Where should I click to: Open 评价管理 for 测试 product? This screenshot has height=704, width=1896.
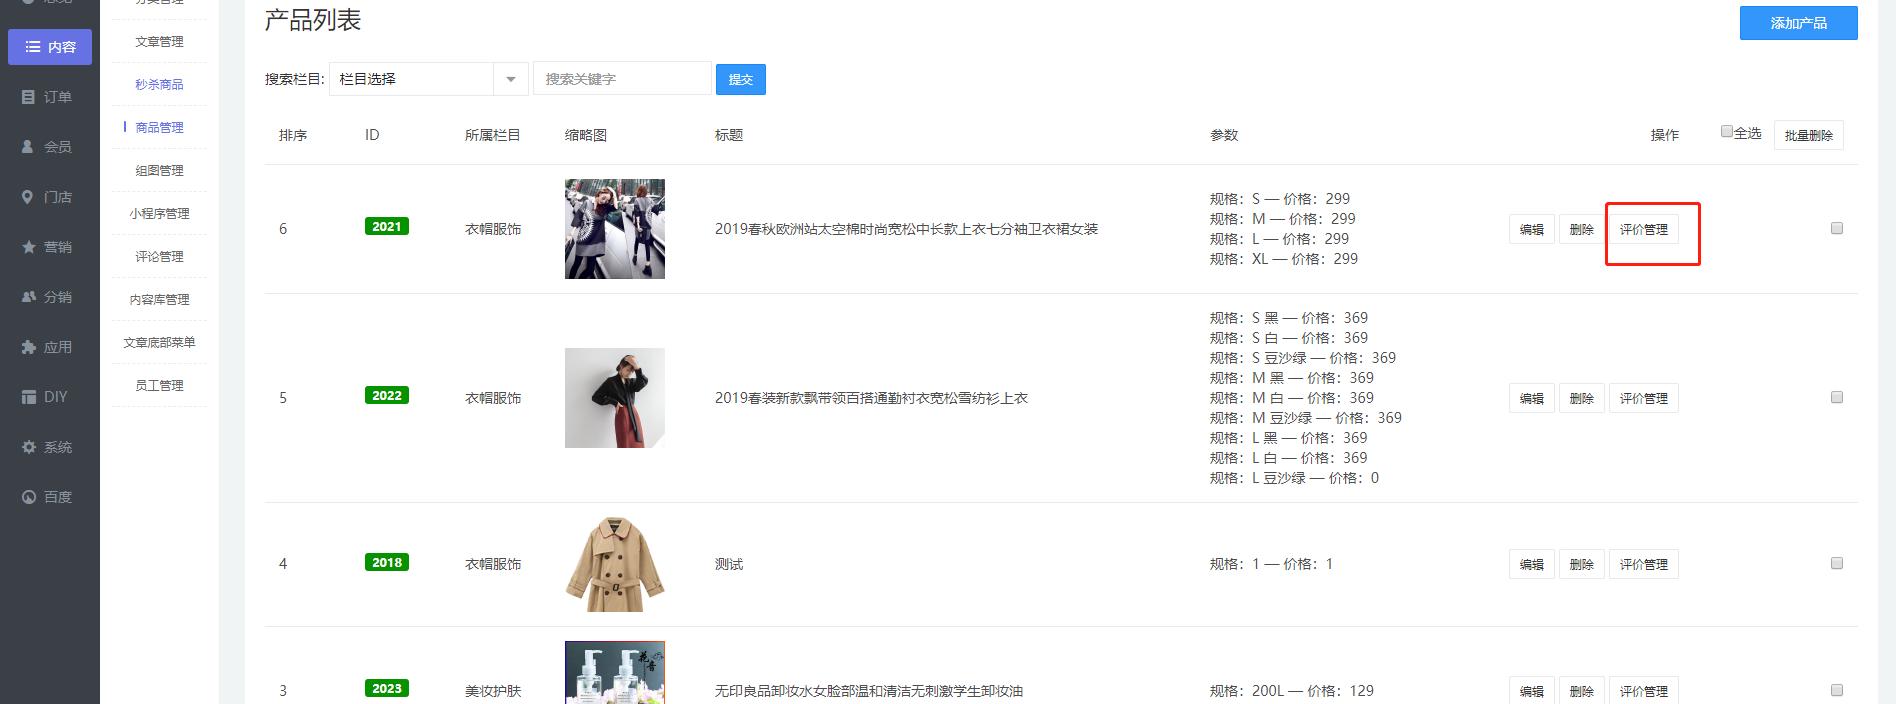pyautogui.click(x=1643, y=564)
